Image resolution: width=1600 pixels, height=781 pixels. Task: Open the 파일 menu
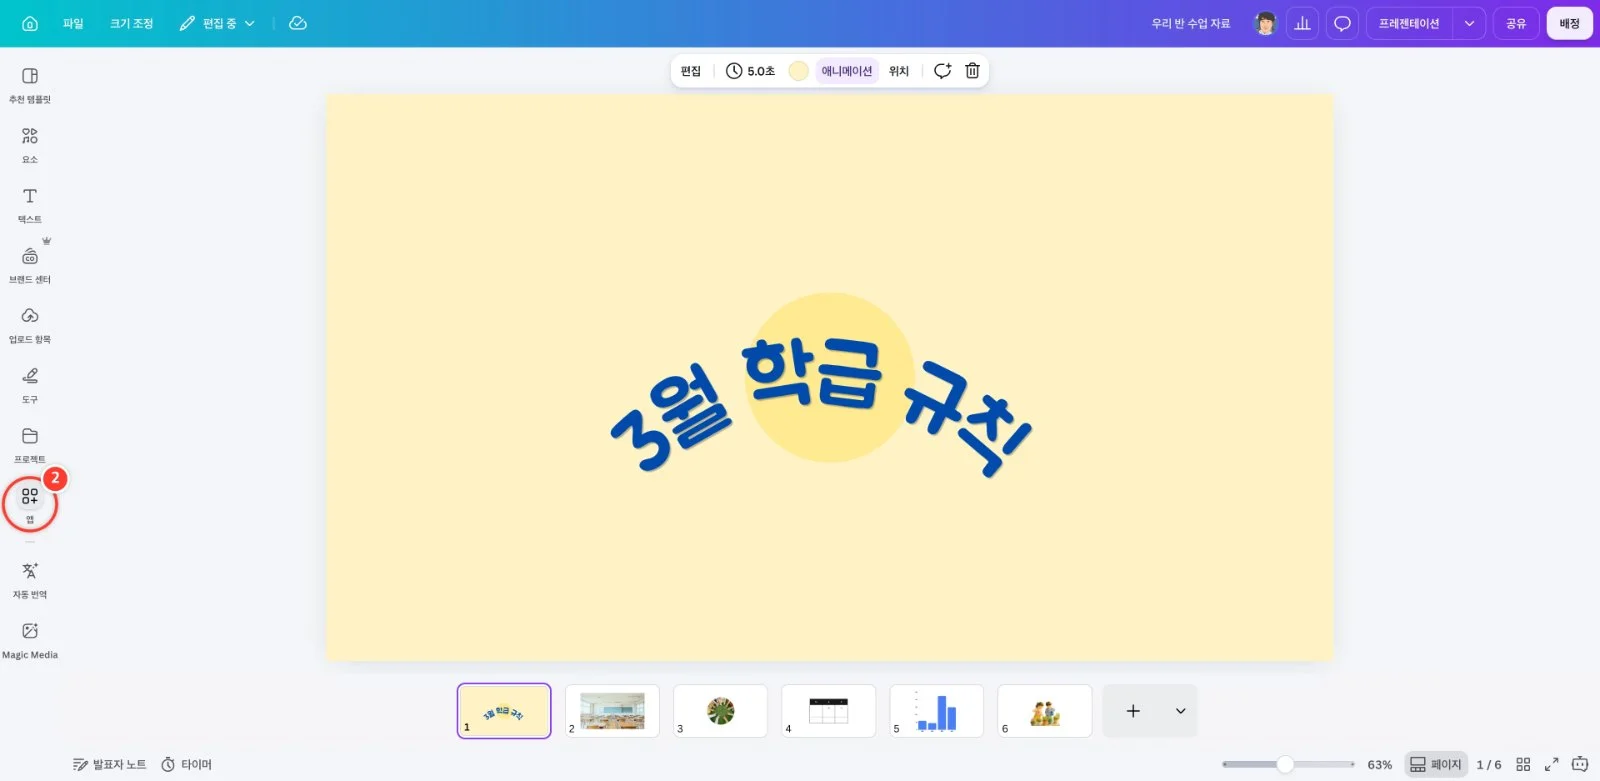[73, 23]
